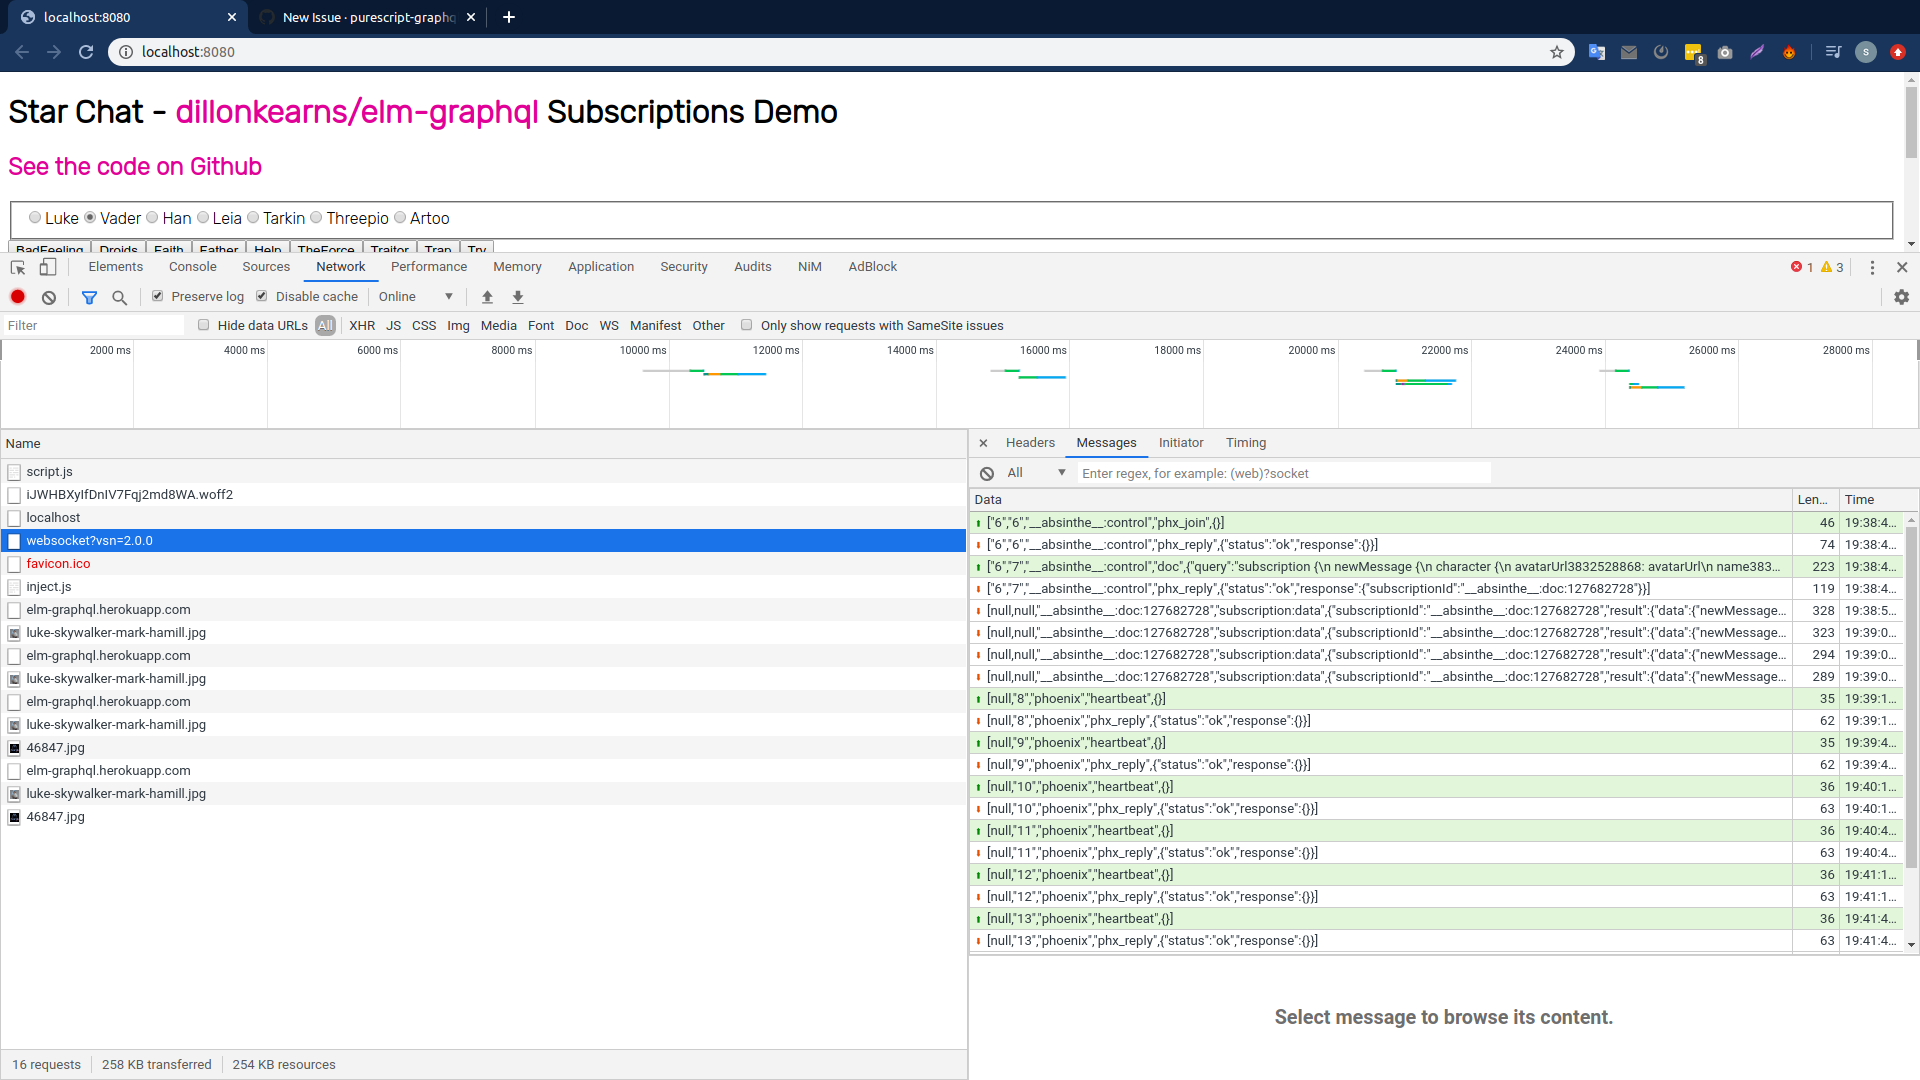Open the DevTools three-dot options menu
This screenshot has width=1920, height=1080.
1871,267
